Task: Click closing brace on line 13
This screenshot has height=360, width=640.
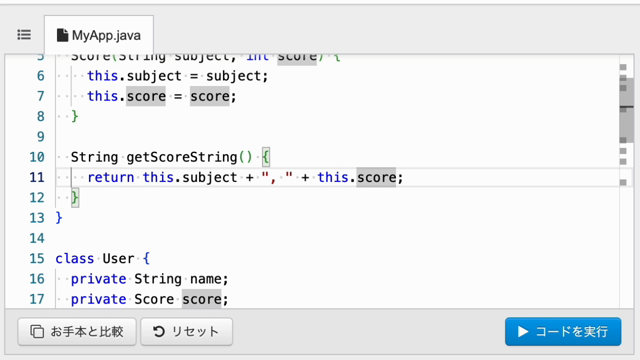Action: tap(59, 218)
